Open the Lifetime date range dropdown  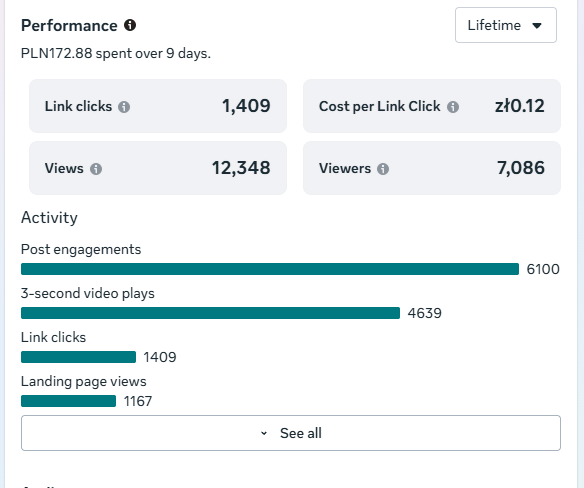(x=506, y=25)
